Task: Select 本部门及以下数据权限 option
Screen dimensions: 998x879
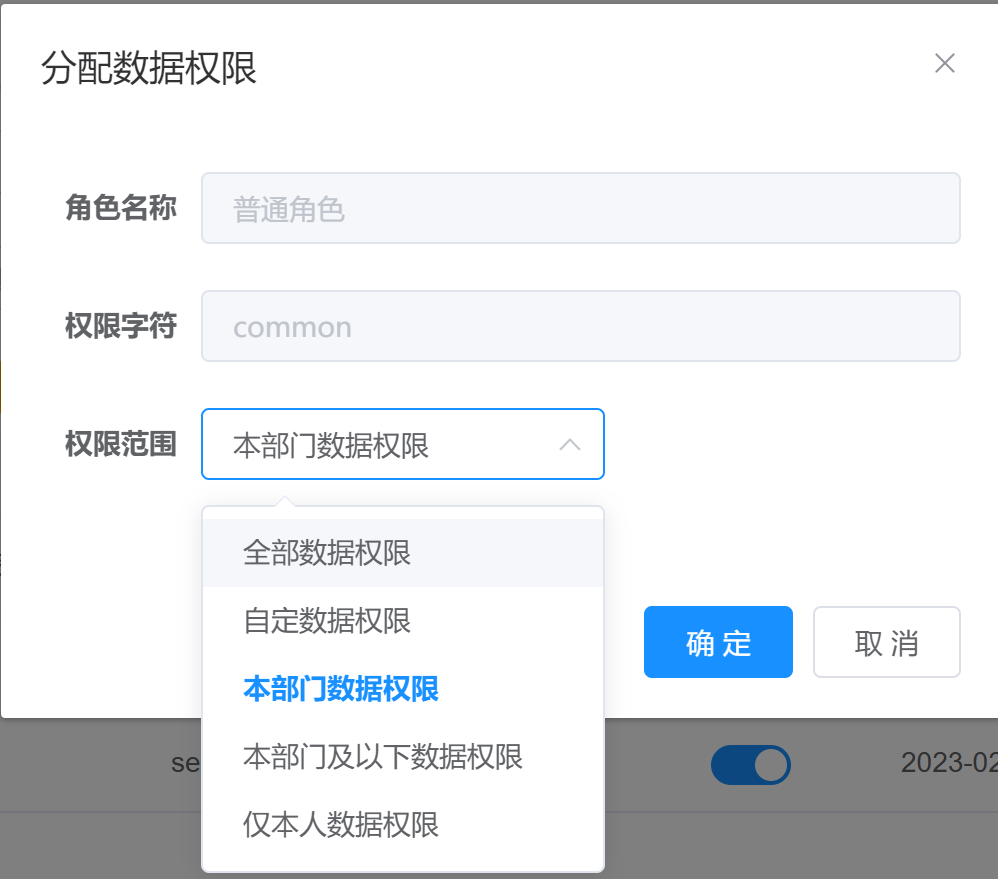Action: point(402,757)
